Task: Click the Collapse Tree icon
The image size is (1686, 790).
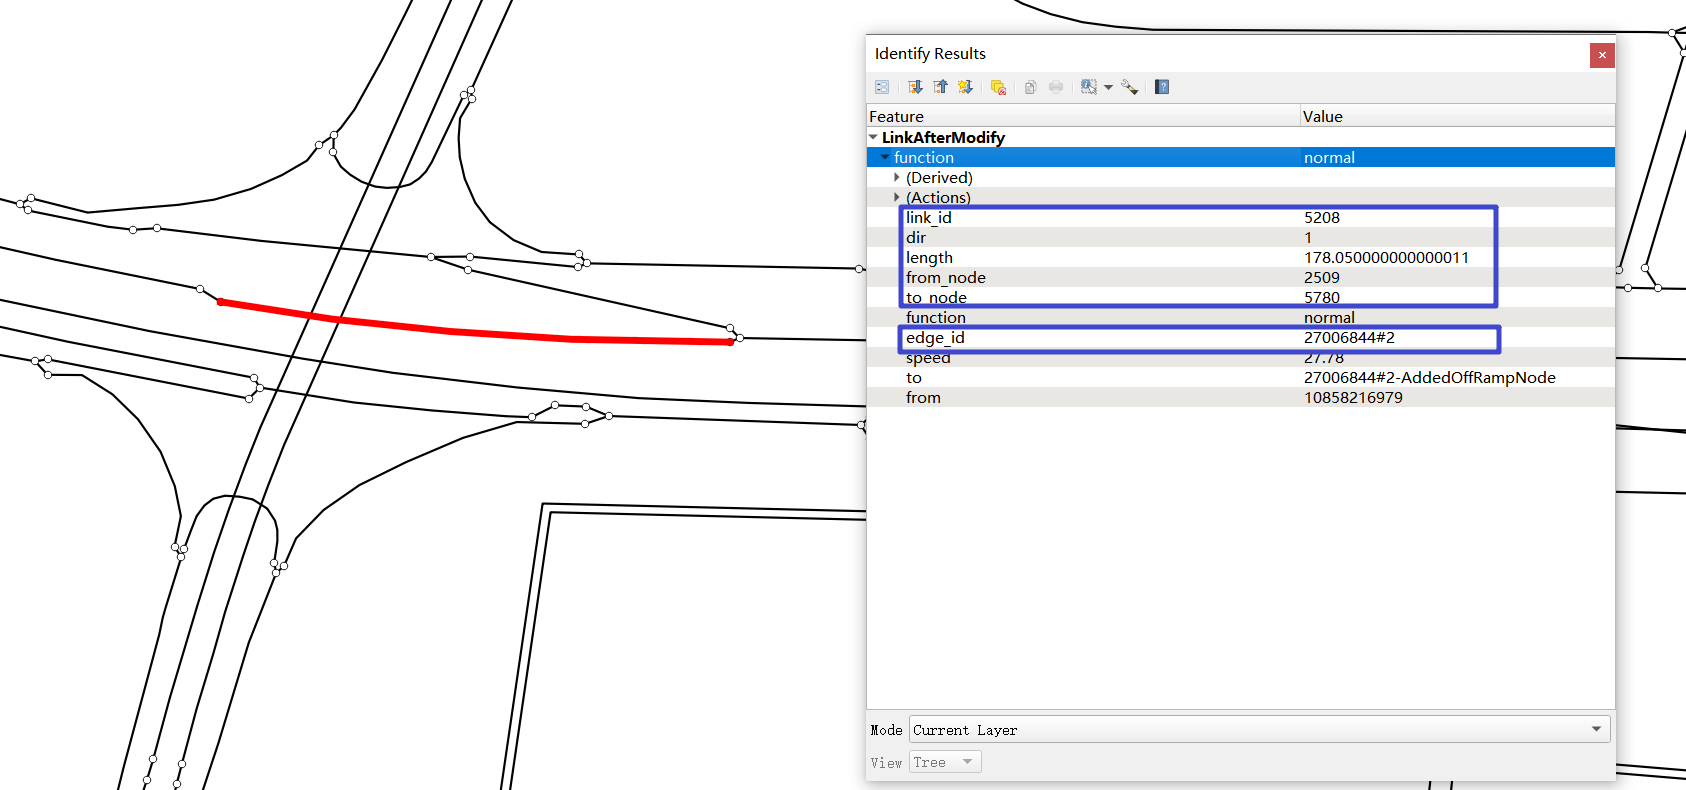Action: [x=940, y=87]
